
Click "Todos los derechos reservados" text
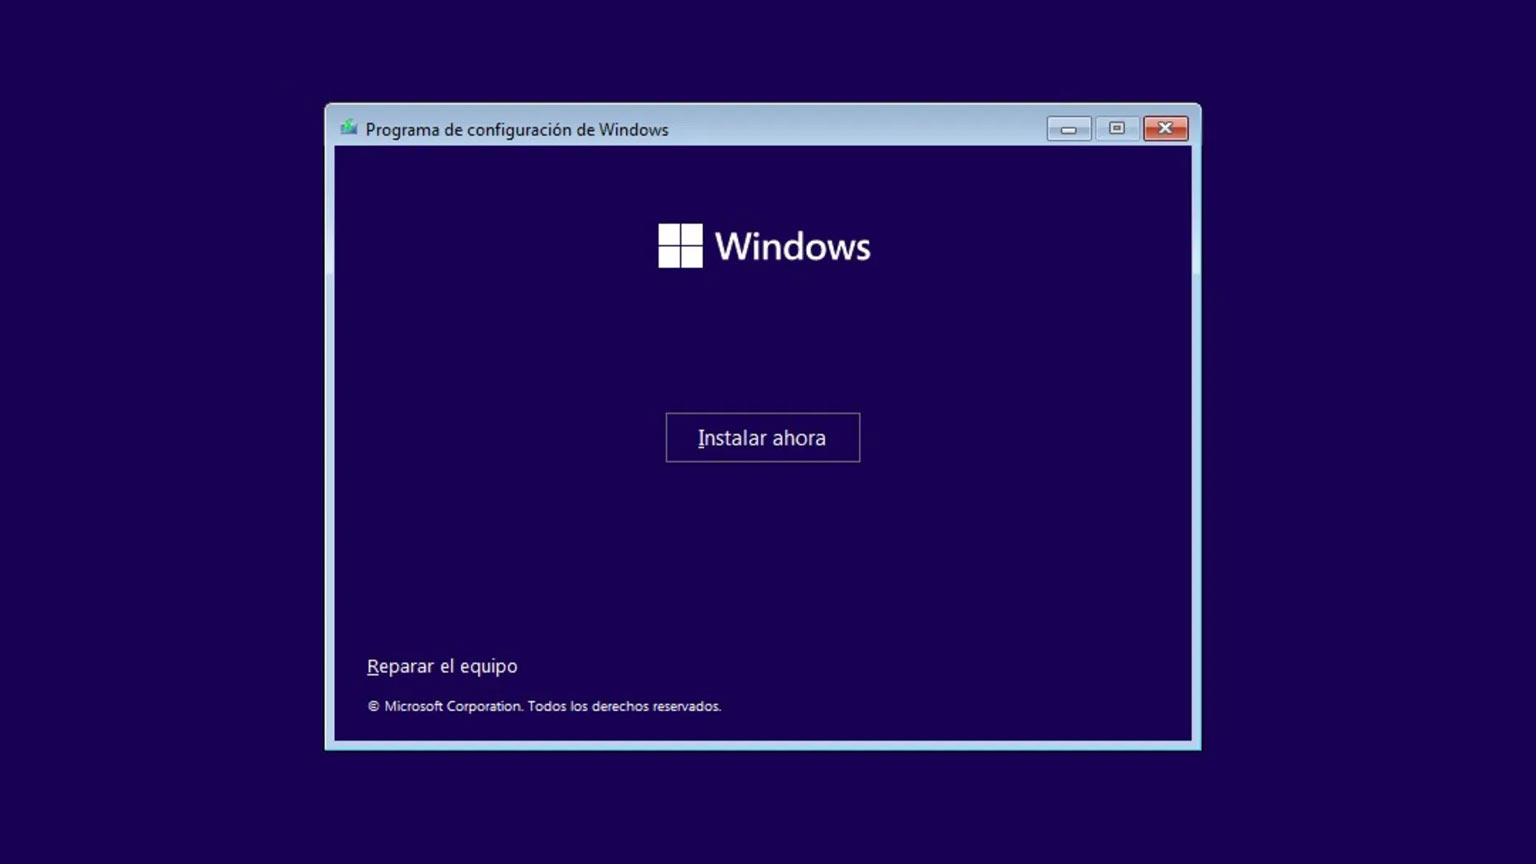(624, 706)
